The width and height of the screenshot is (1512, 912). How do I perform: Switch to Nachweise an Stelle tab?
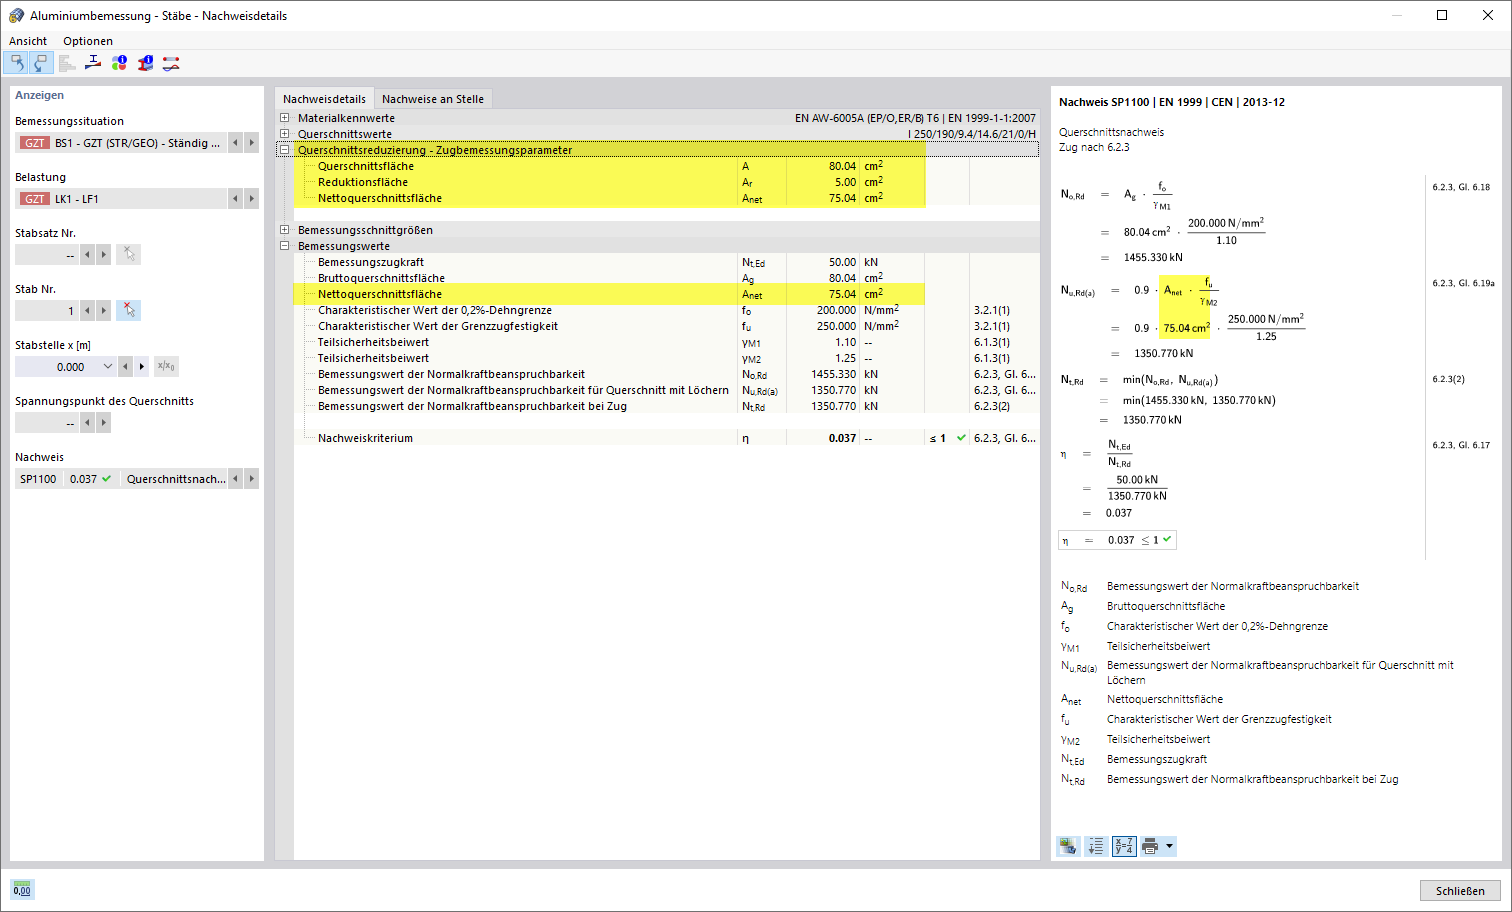pos(433,99)
